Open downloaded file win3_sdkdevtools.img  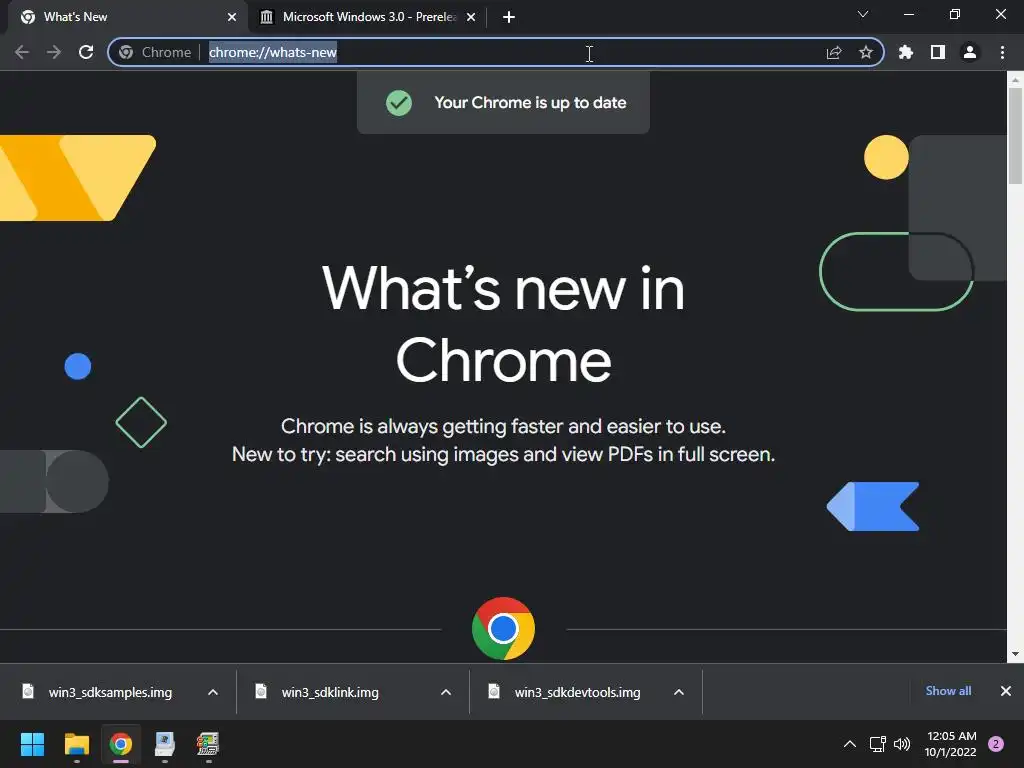coord(577,692)
